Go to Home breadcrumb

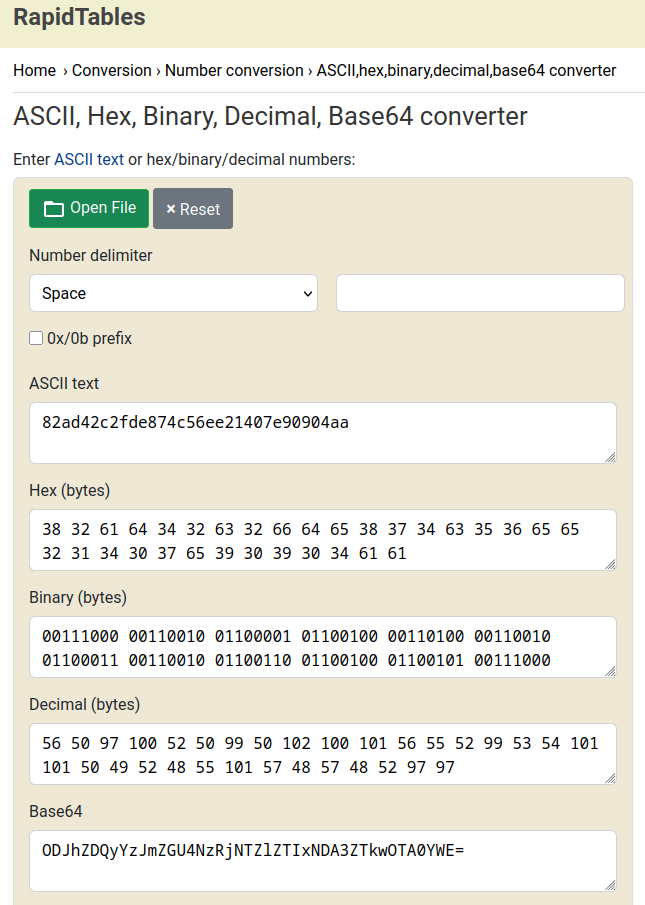(x=35, y=70)
